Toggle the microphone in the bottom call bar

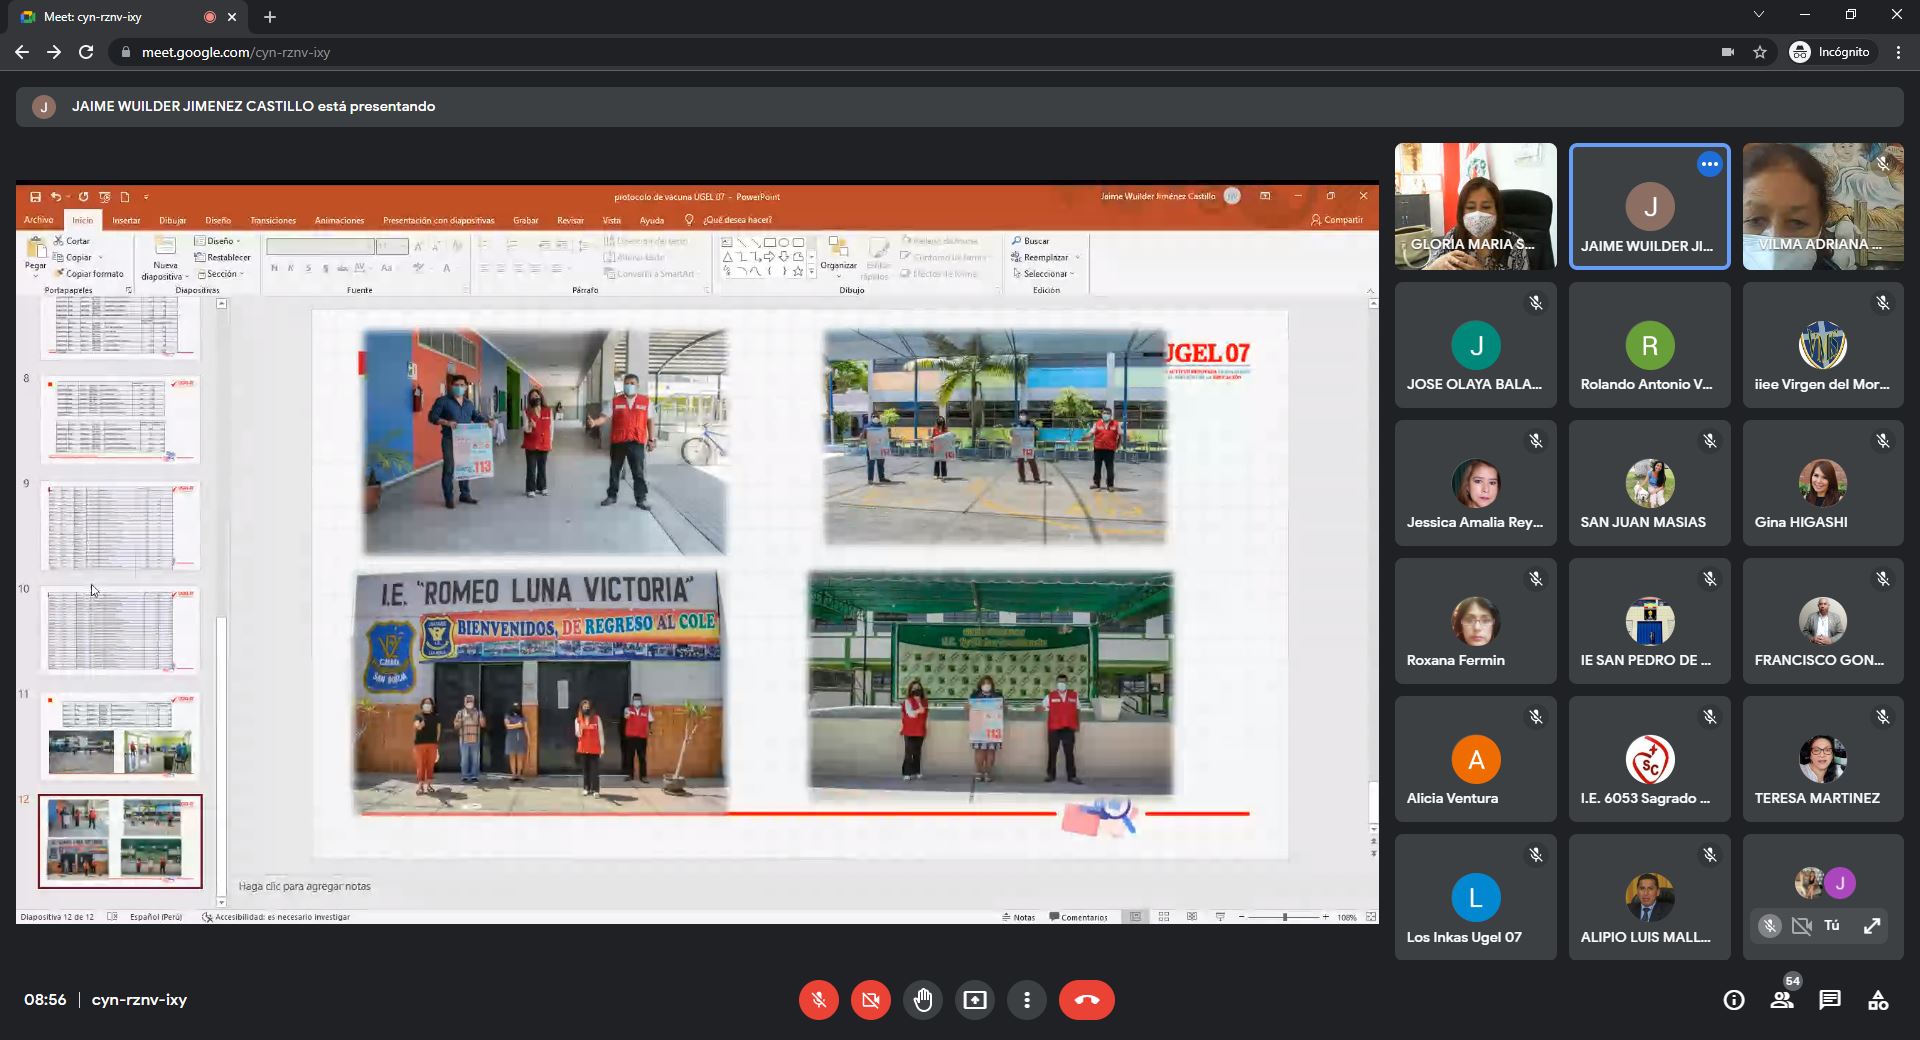(x=819, y=1000)
